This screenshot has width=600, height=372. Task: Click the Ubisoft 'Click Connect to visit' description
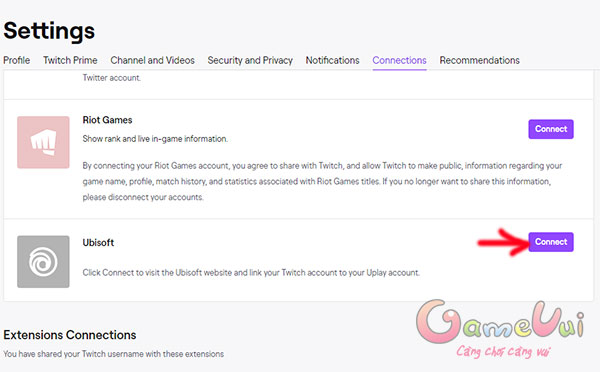point(251,272)
